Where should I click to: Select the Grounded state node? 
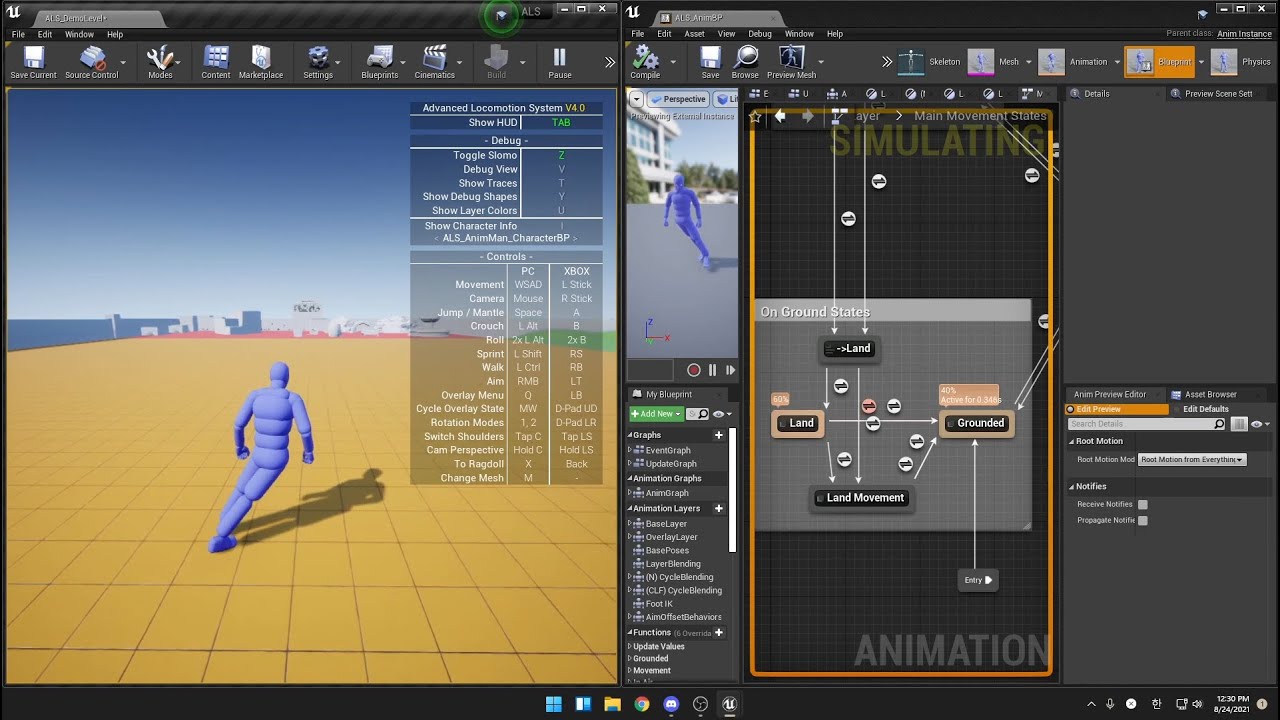tap(975, 423)
